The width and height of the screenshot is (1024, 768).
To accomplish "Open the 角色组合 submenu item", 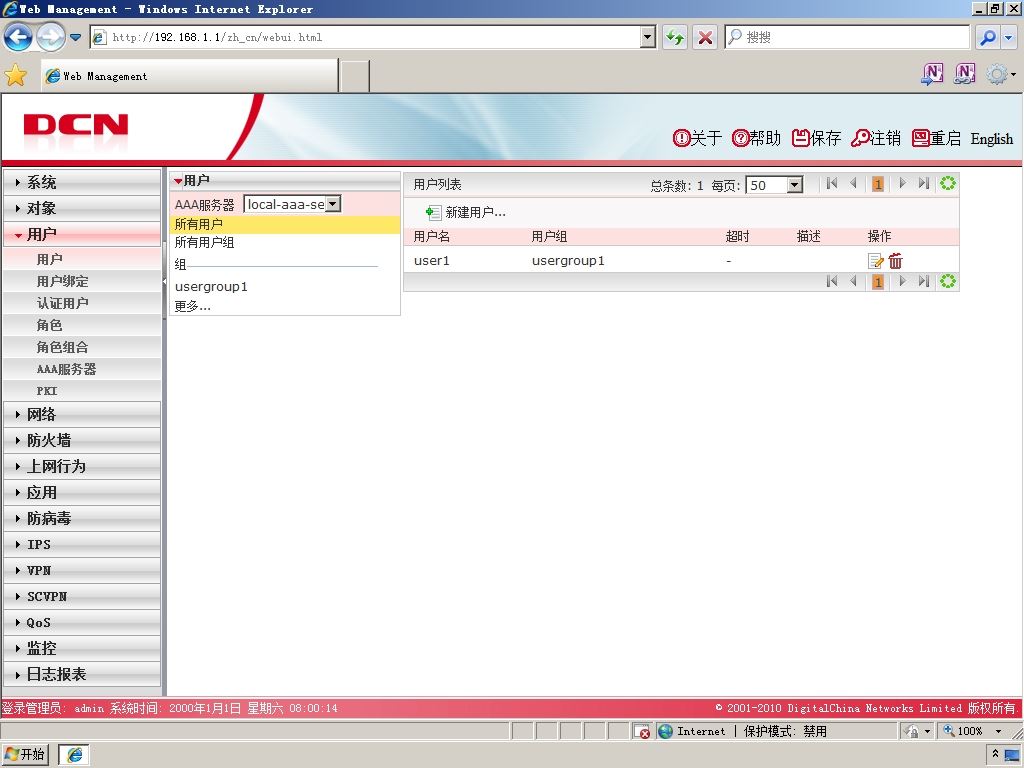I will pos(82,347).
